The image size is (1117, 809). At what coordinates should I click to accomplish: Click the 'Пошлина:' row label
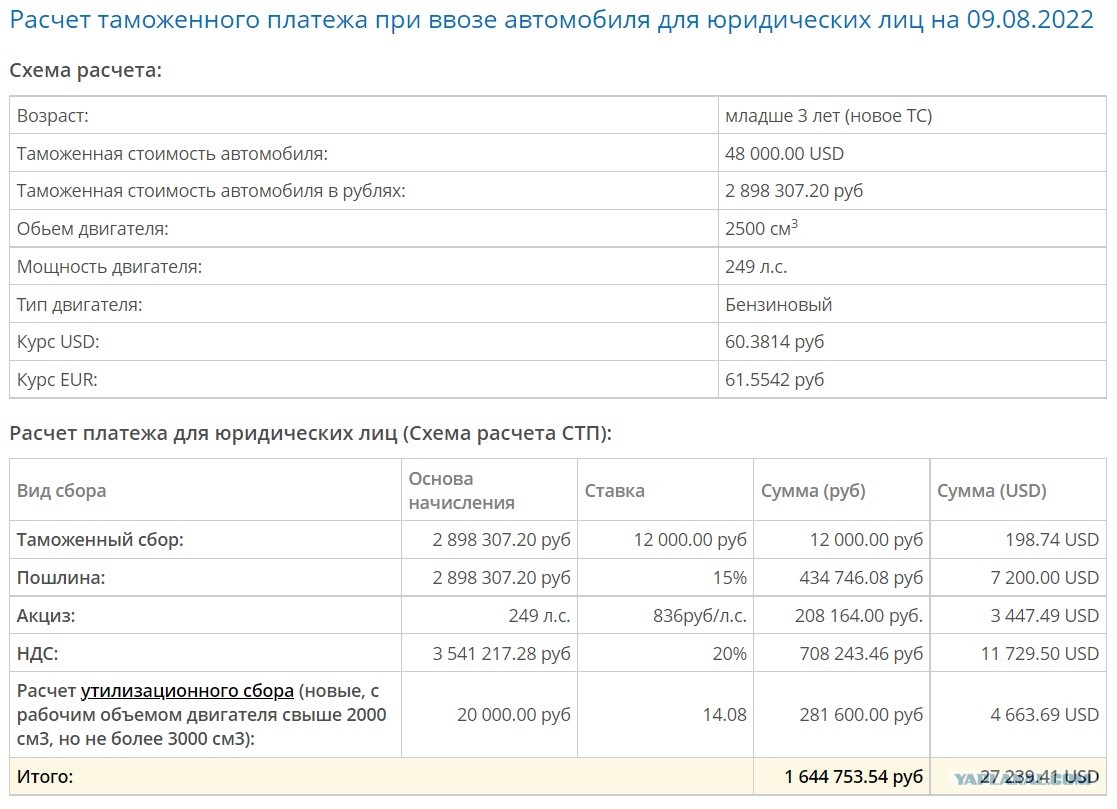click(61, 578)
